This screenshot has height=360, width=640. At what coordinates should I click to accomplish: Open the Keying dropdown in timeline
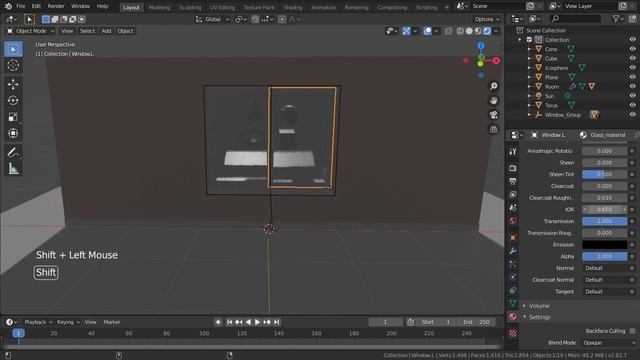(68, 322)
